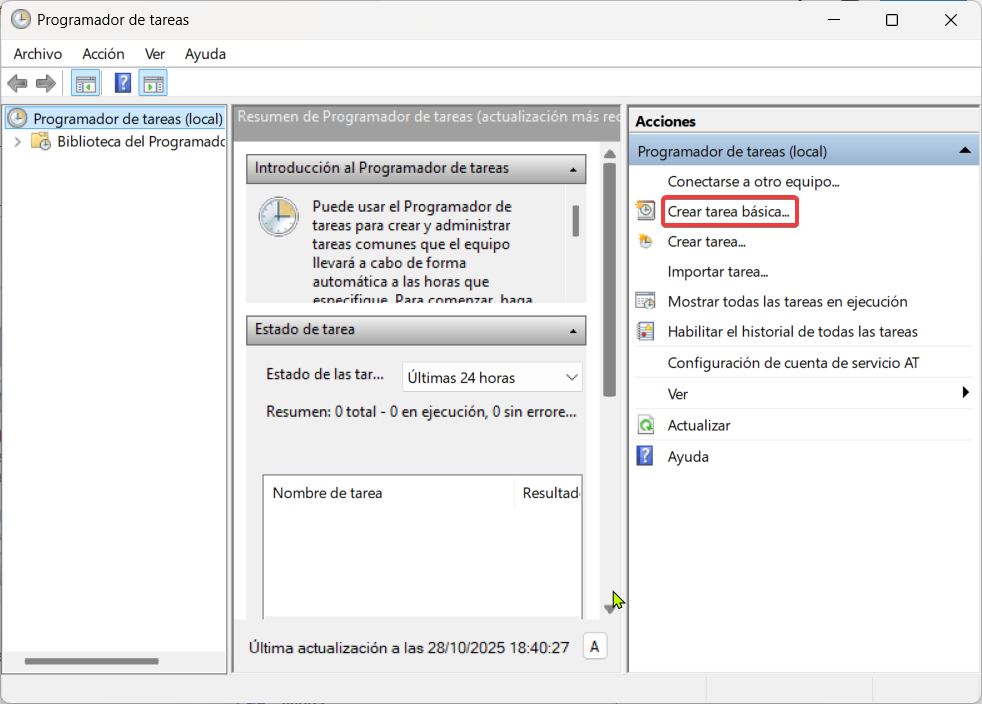Show all running tasks (Mostrar todas las tareas)
Viewport: 982px width, 704px height.
787,302
